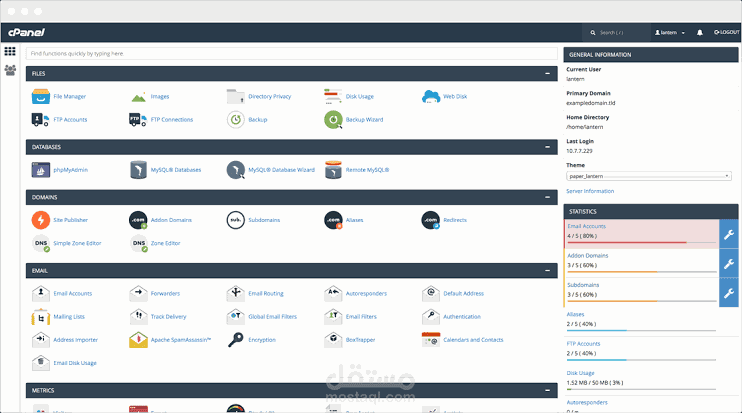The image size is (742, 413).
Task: Click wrench beside Addon Domains statistic
Action: pos(729,264)
